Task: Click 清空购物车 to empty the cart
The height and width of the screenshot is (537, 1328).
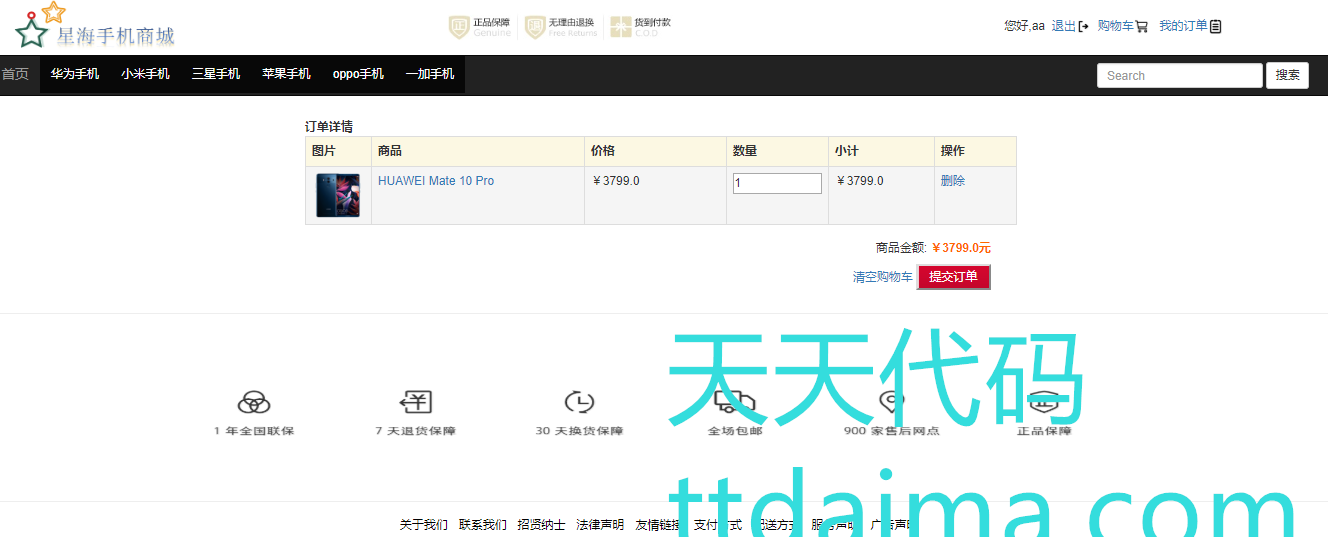Action: pos(882,277)
